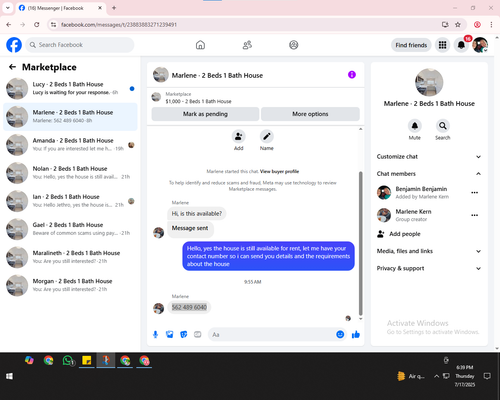Mute the conversation bell icon
500x400 pixels.
[415, 126]
